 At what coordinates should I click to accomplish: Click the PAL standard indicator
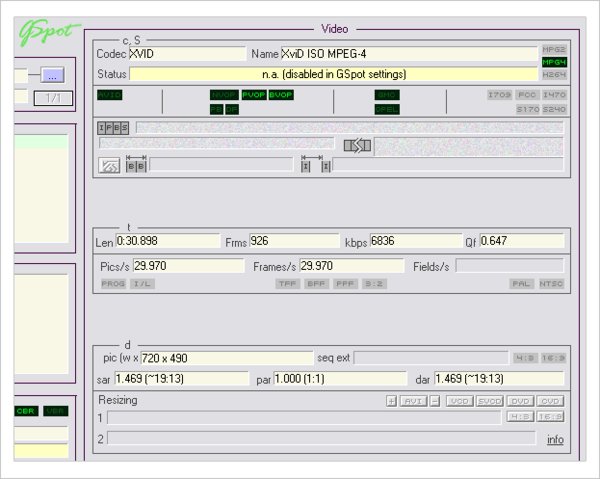522,283
